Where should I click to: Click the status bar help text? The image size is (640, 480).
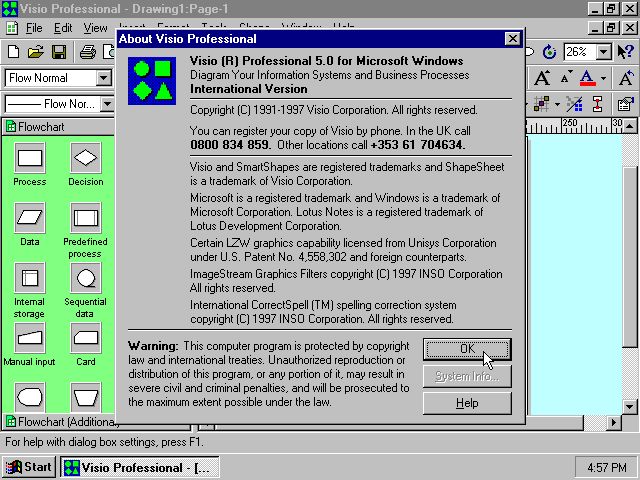click(x=104, y=442)
